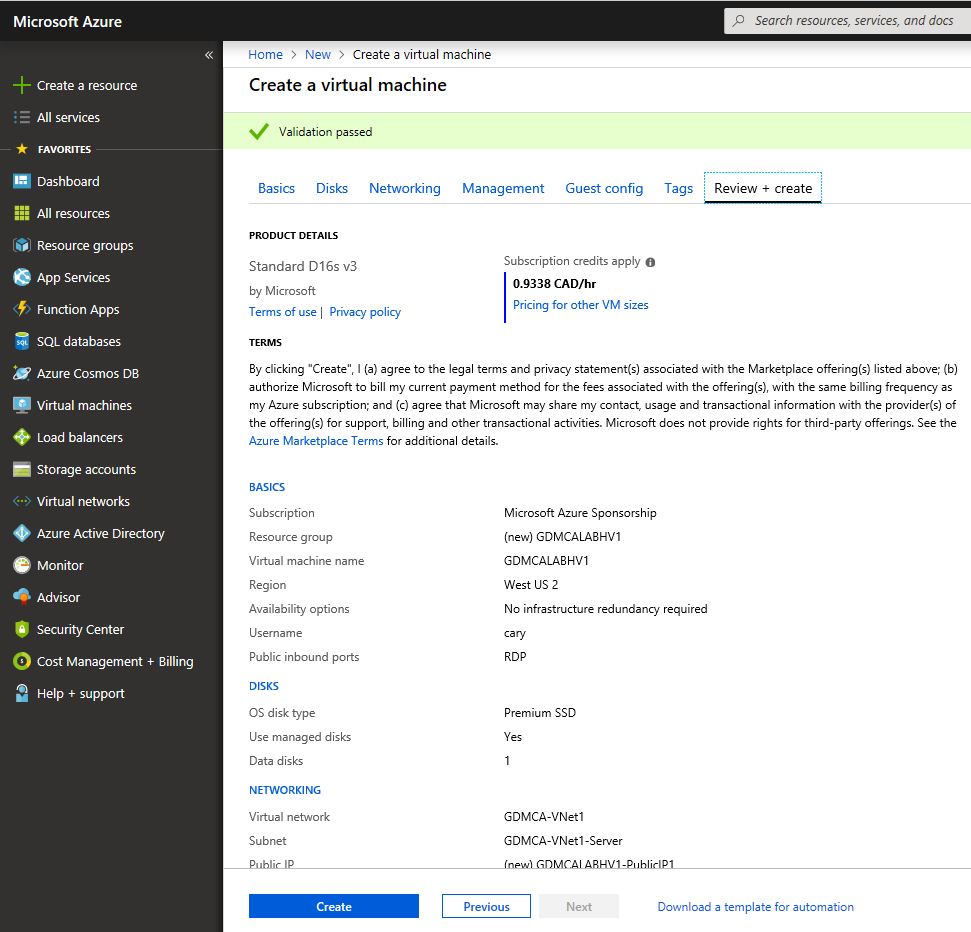Click the App Services globe icon
Viewport: 971px width, 932px height.
point(22,277)
